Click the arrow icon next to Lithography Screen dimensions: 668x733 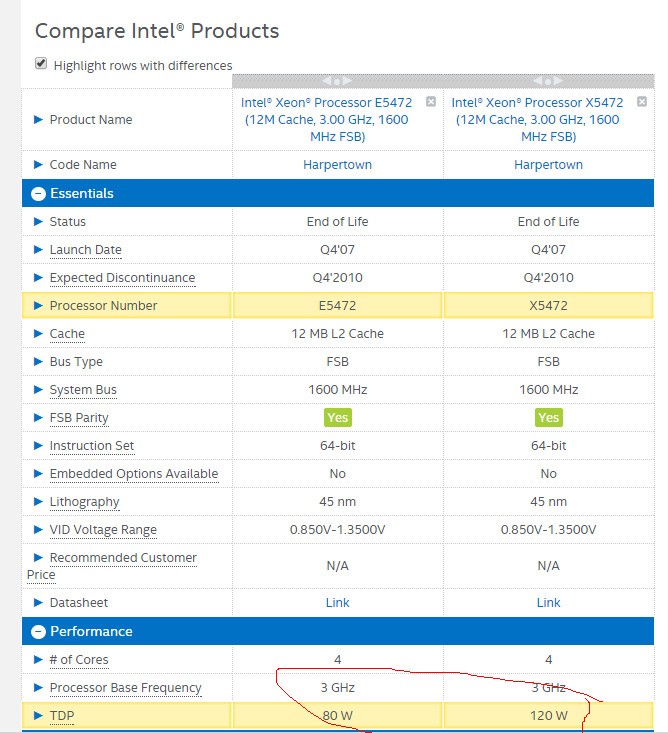pos(38,502)
